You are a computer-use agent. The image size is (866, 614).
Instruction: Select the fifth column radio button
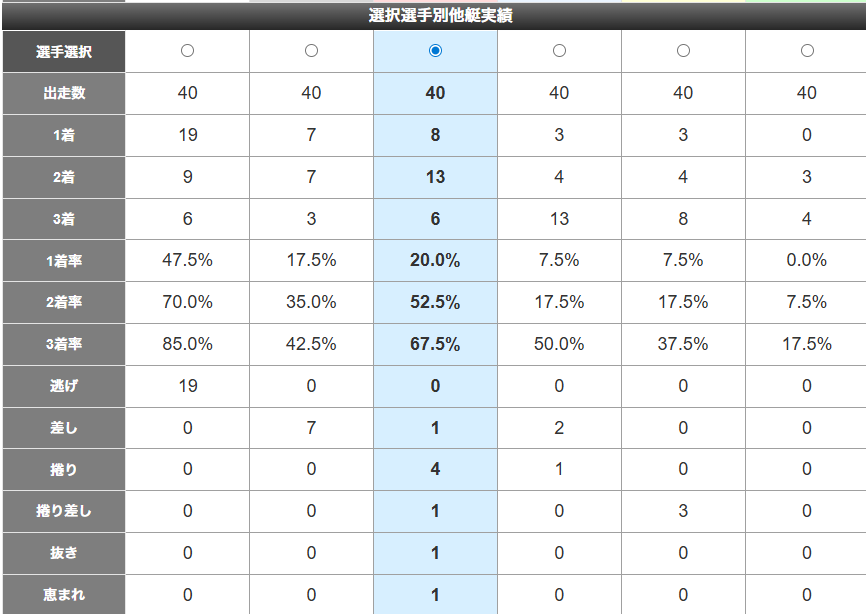[683, 51]
